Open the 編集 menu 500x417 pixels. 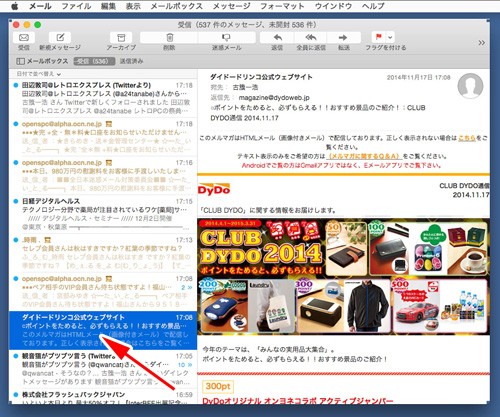108,6
